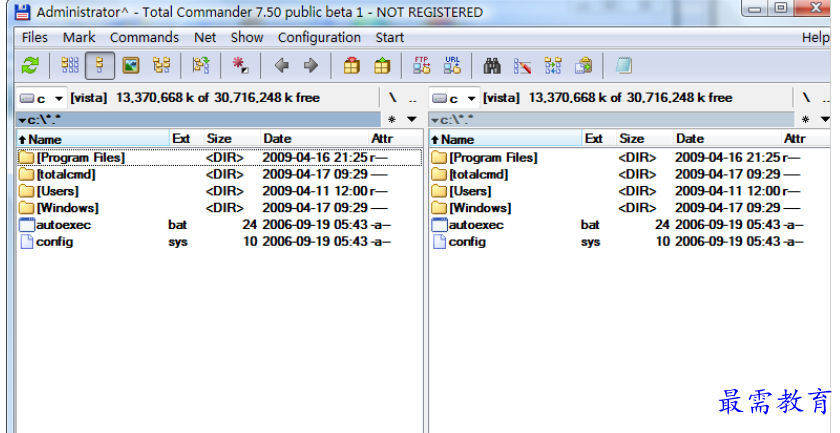Sort right panel by Ext column

point(599,139)
